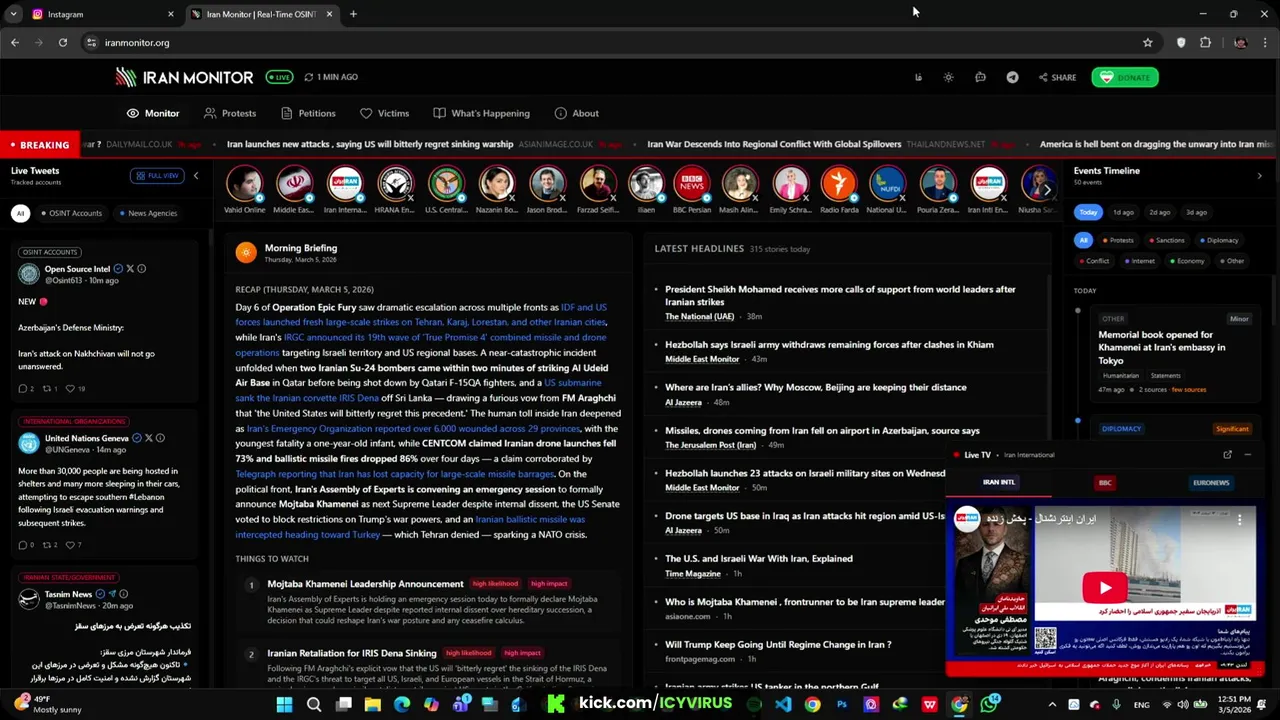Open the U.S. Central Command account avatar

(446, 184)
